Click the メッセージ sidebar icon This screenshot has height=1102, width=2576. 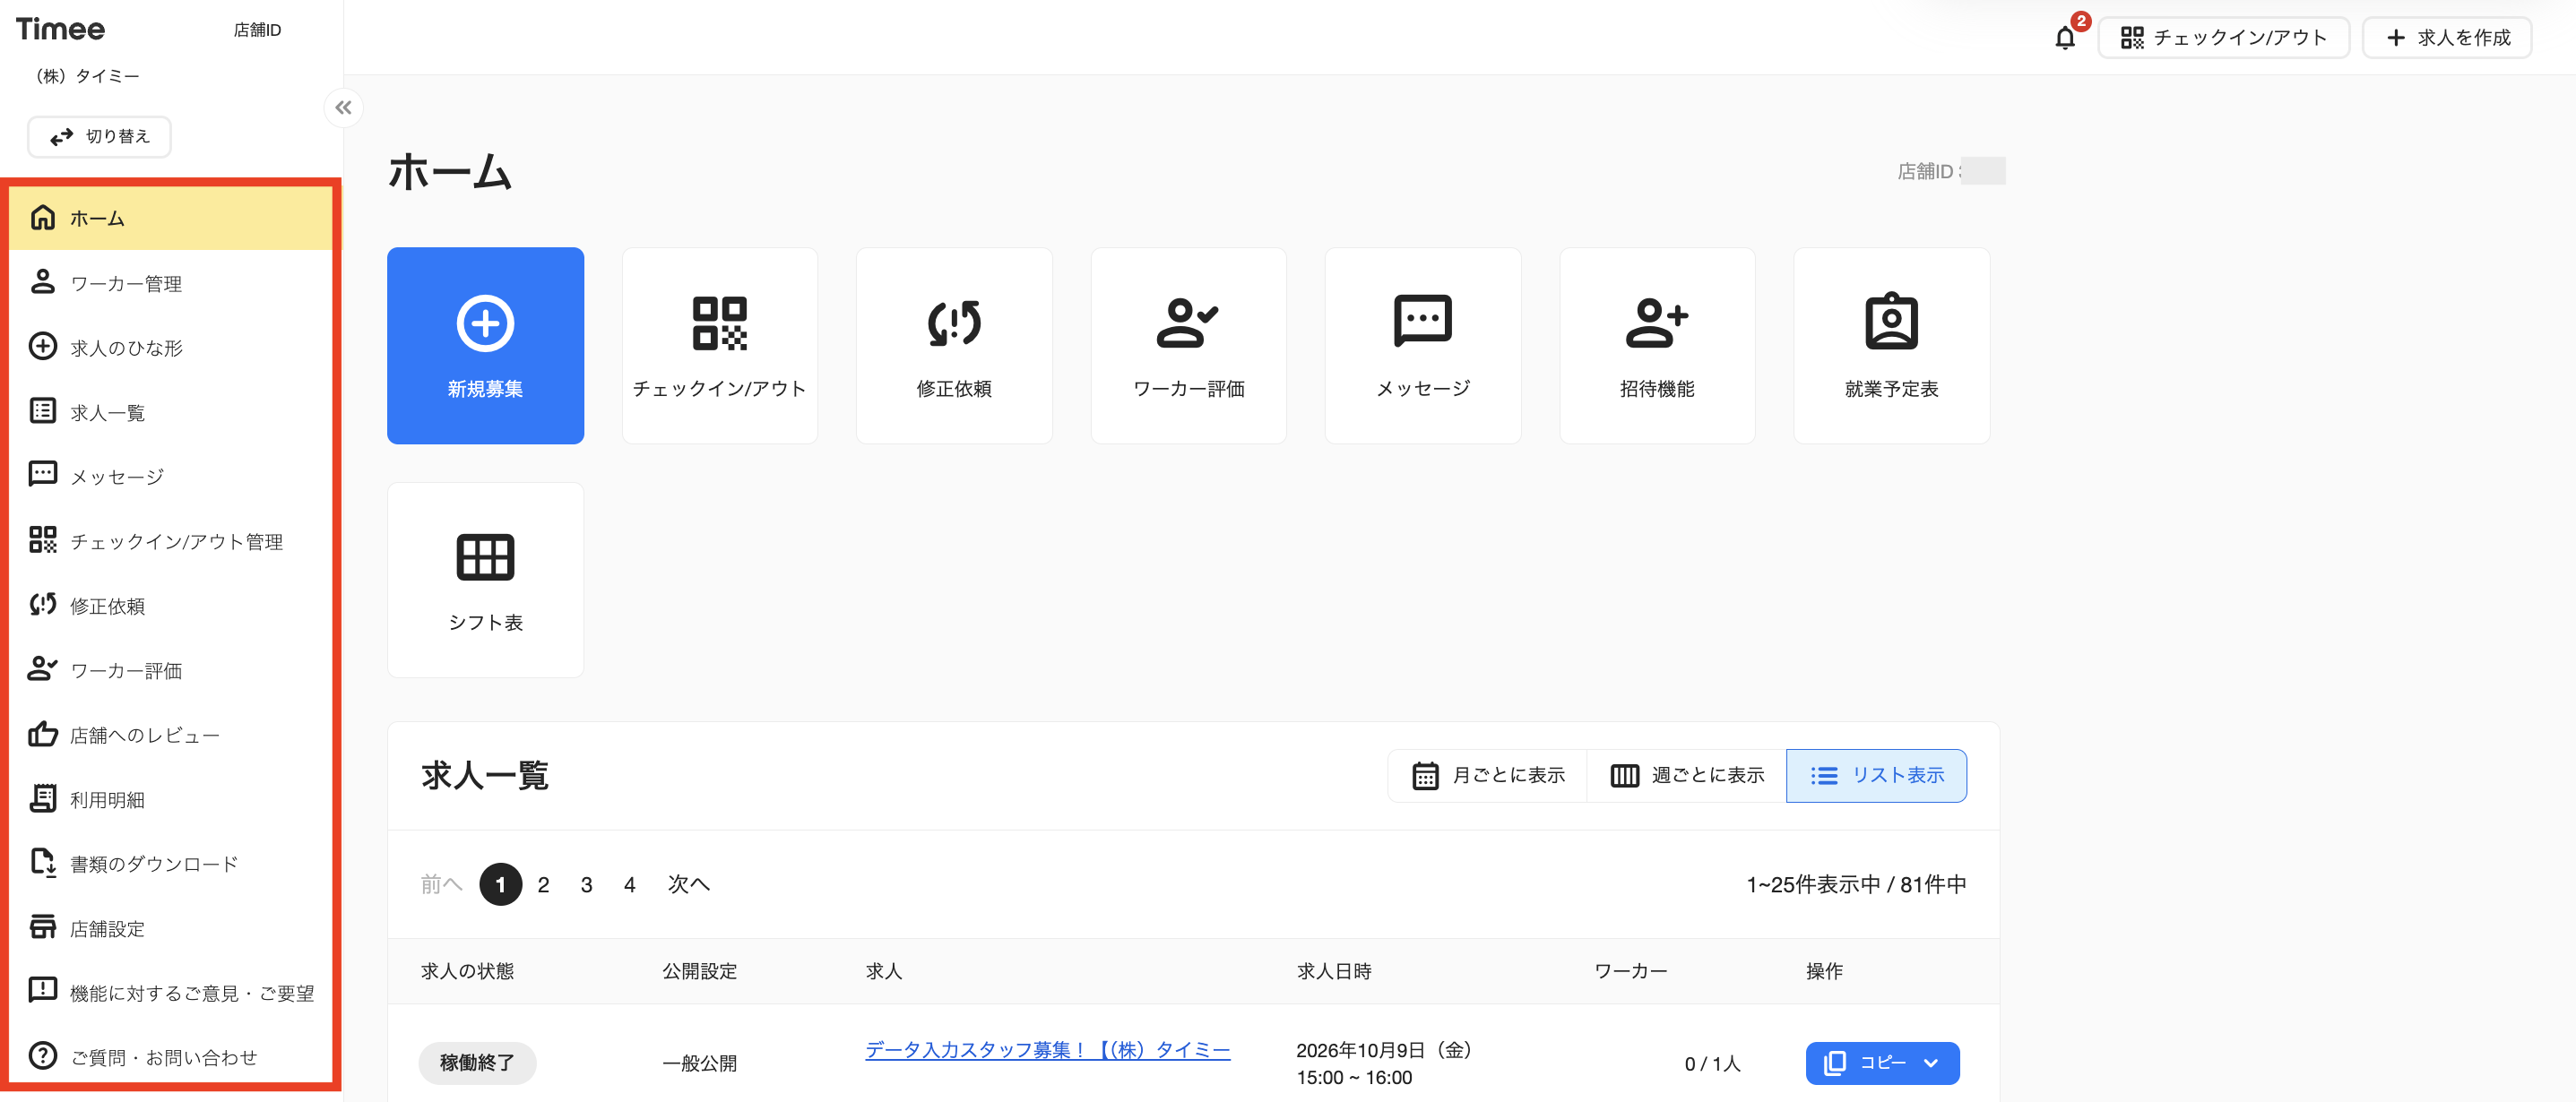point(42,475)
